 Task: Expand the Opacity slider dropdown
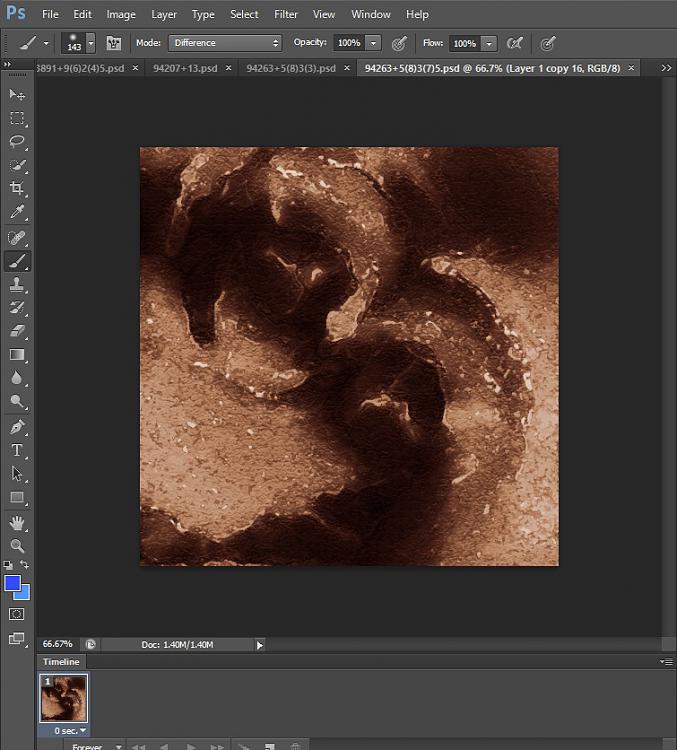click(x=373, y=43)
